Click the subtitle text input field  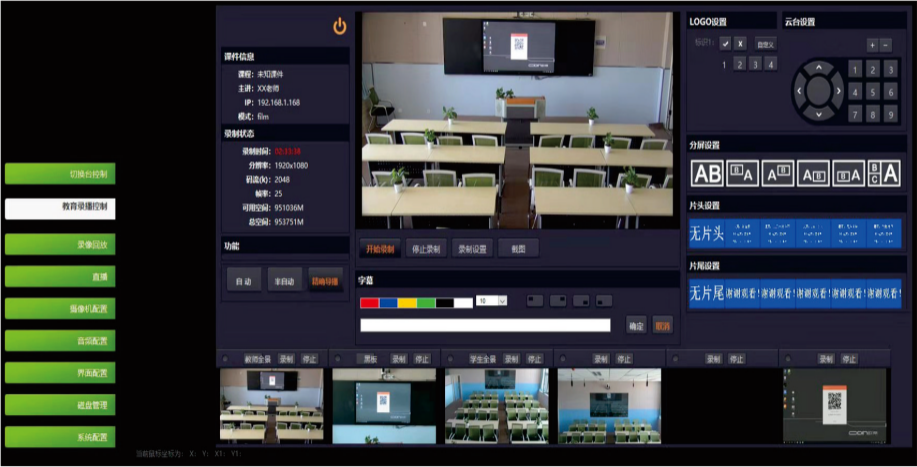point(485,325)
